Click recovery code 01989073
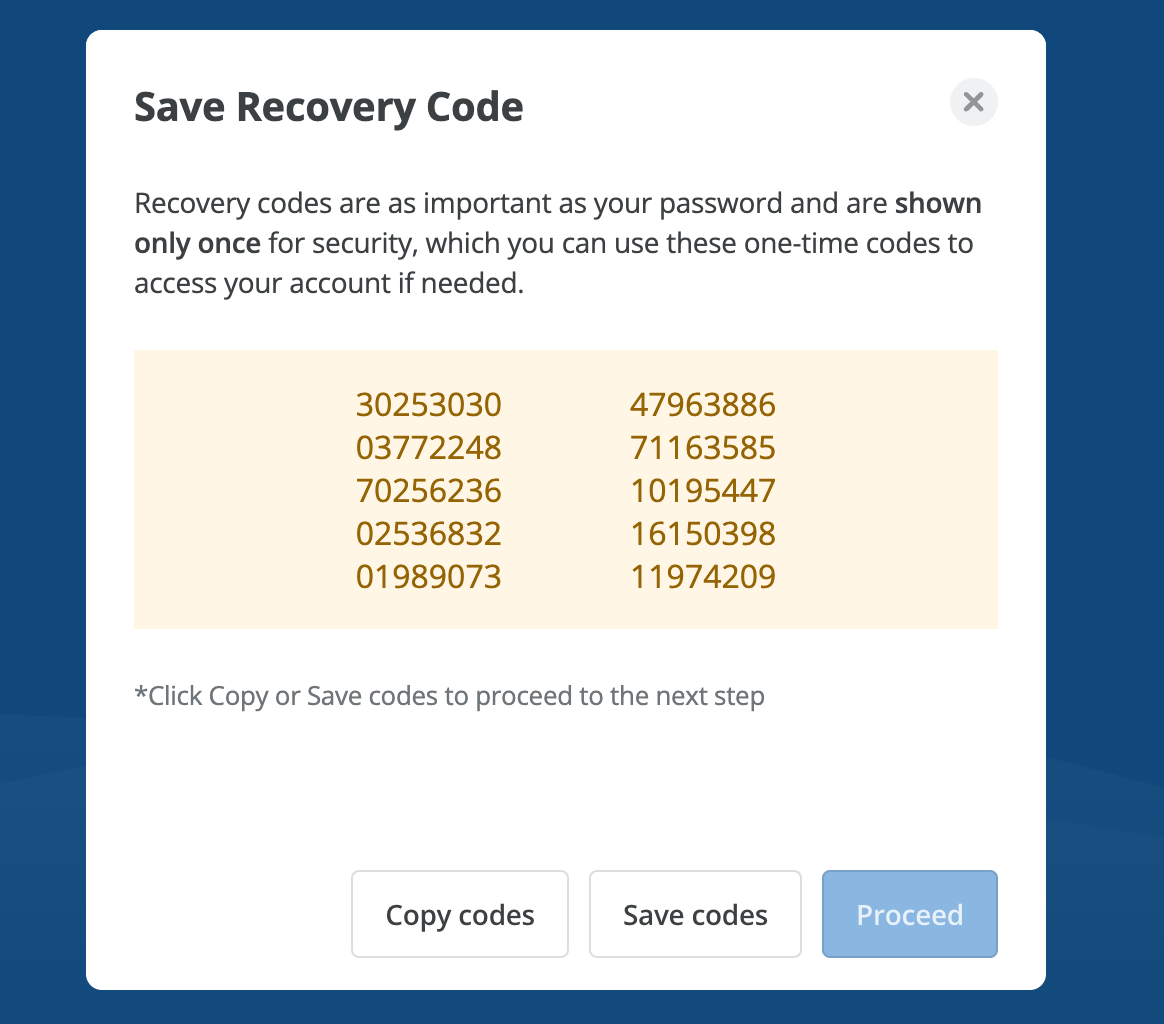The image size is (1164, 1024). pos(428,577)
